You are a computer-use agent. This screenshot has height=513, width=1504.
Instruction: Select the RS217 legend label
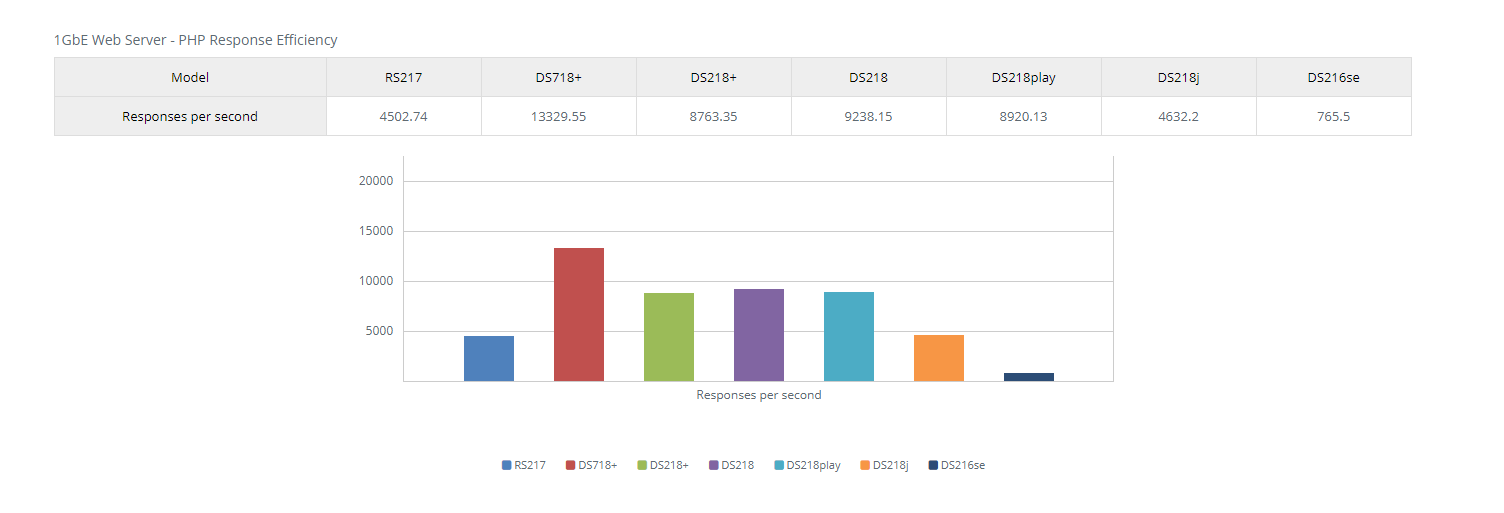530,465
